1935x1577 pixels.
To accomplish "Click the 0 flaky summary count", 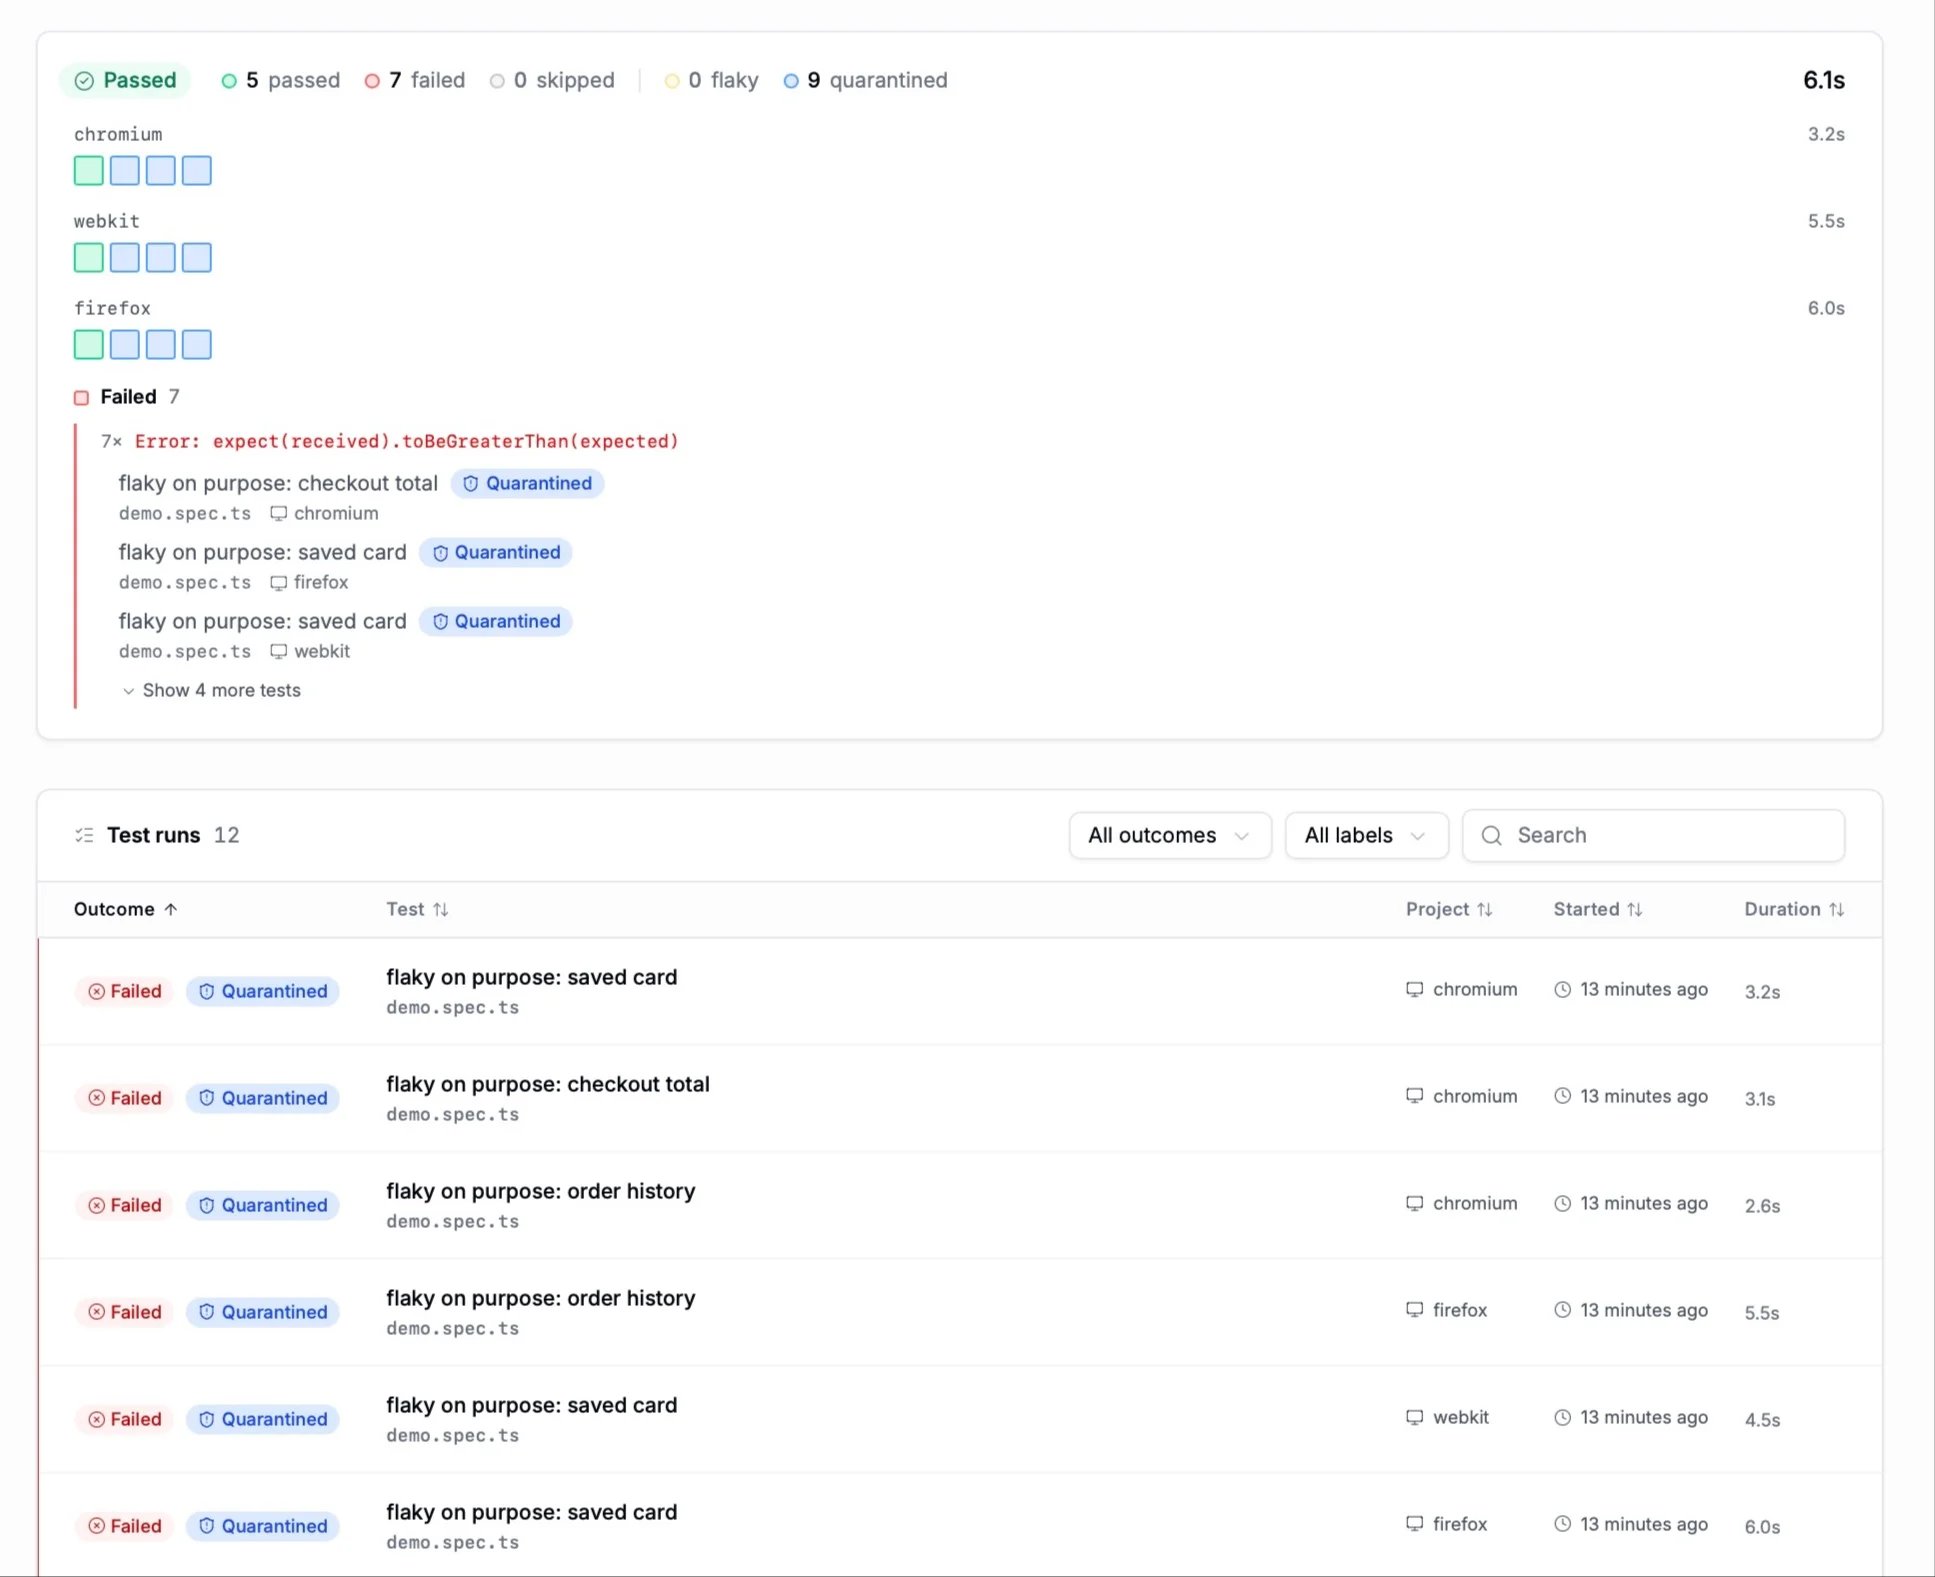I will [712, 80].
